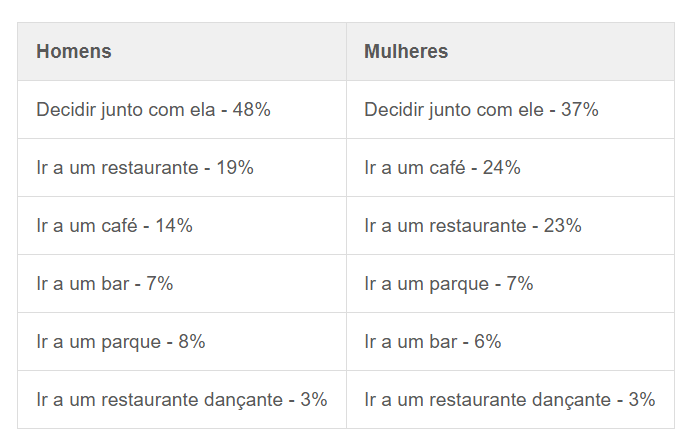Screen dimensions: 693x446
Task: Click the Homens column header
Action: click(x=73, y=51)
